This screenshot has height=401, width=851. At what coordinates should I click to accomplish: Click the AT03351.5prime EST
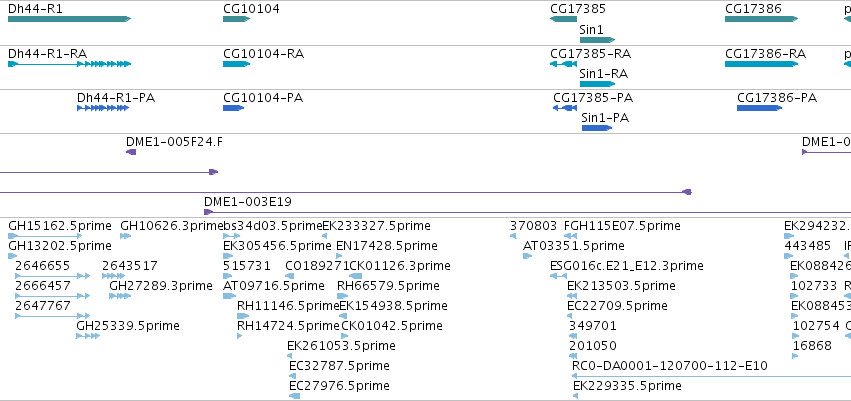pyautogui.click(x=528, y=256)
